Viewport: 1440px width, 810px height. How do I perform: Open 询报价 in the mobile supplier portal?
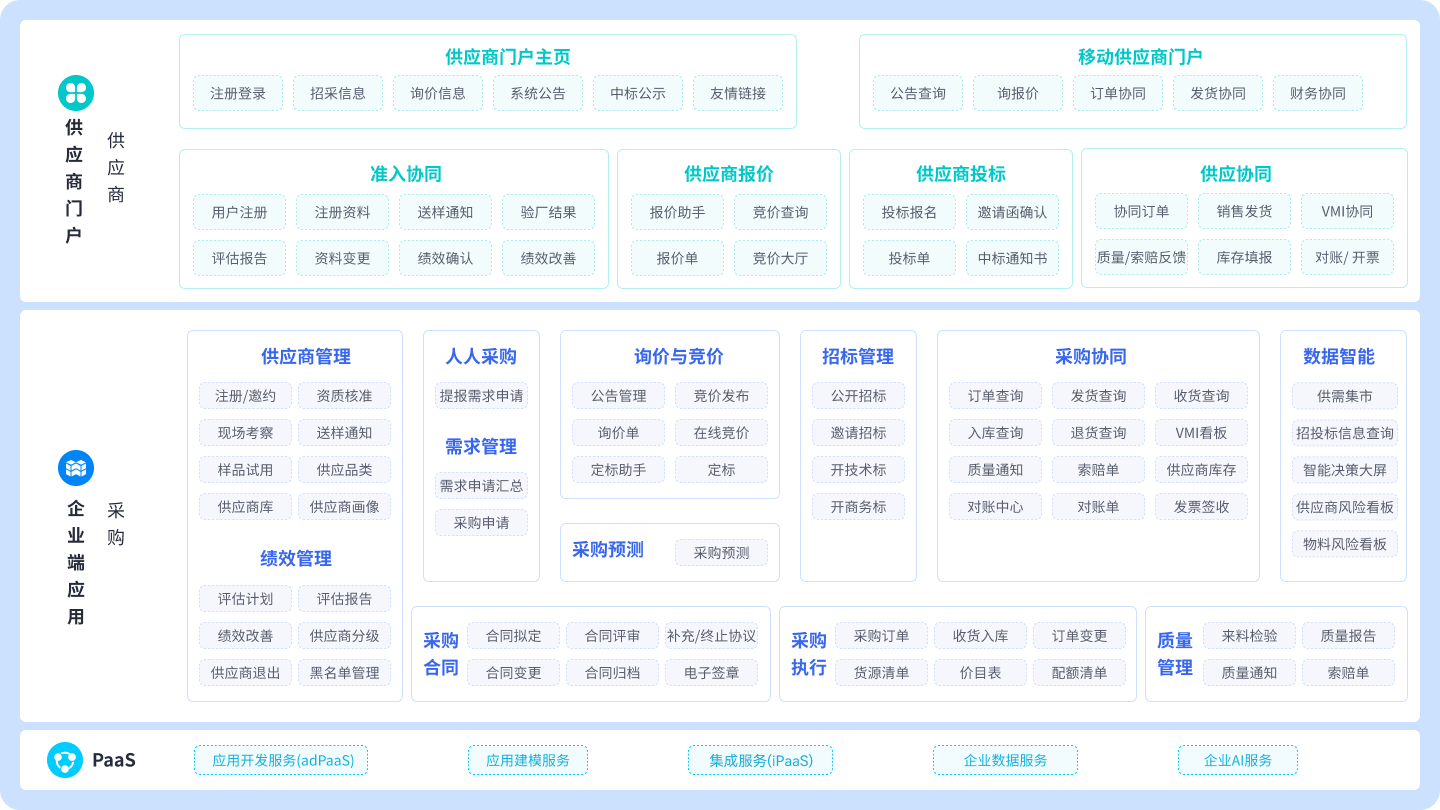[1017, 93]
